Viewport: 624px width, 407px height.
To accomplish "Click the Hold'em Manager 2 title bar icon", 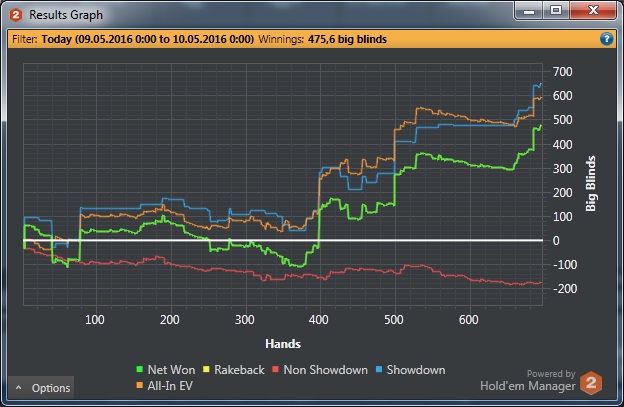I will pos(16,15).
